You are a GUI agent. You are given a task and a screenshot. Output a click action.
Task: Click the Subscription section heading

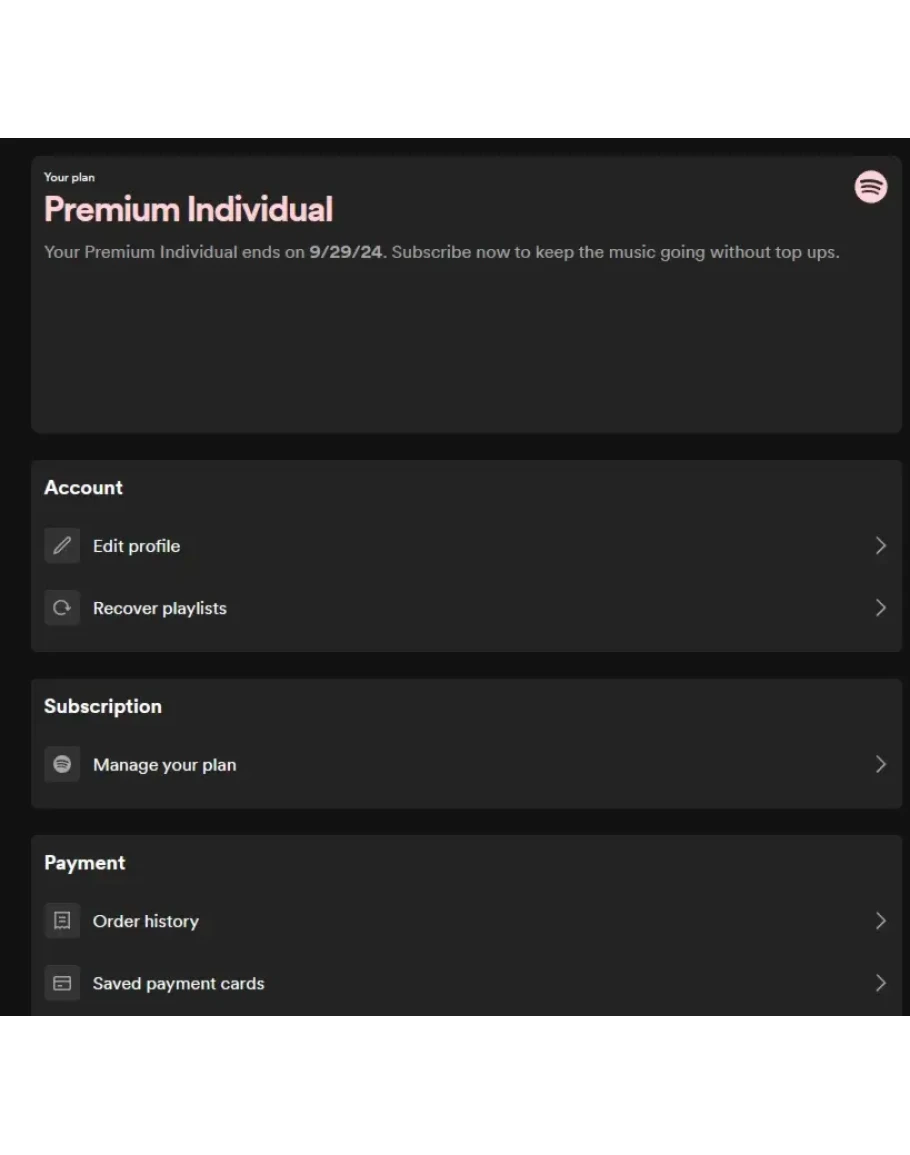(102, 706)
